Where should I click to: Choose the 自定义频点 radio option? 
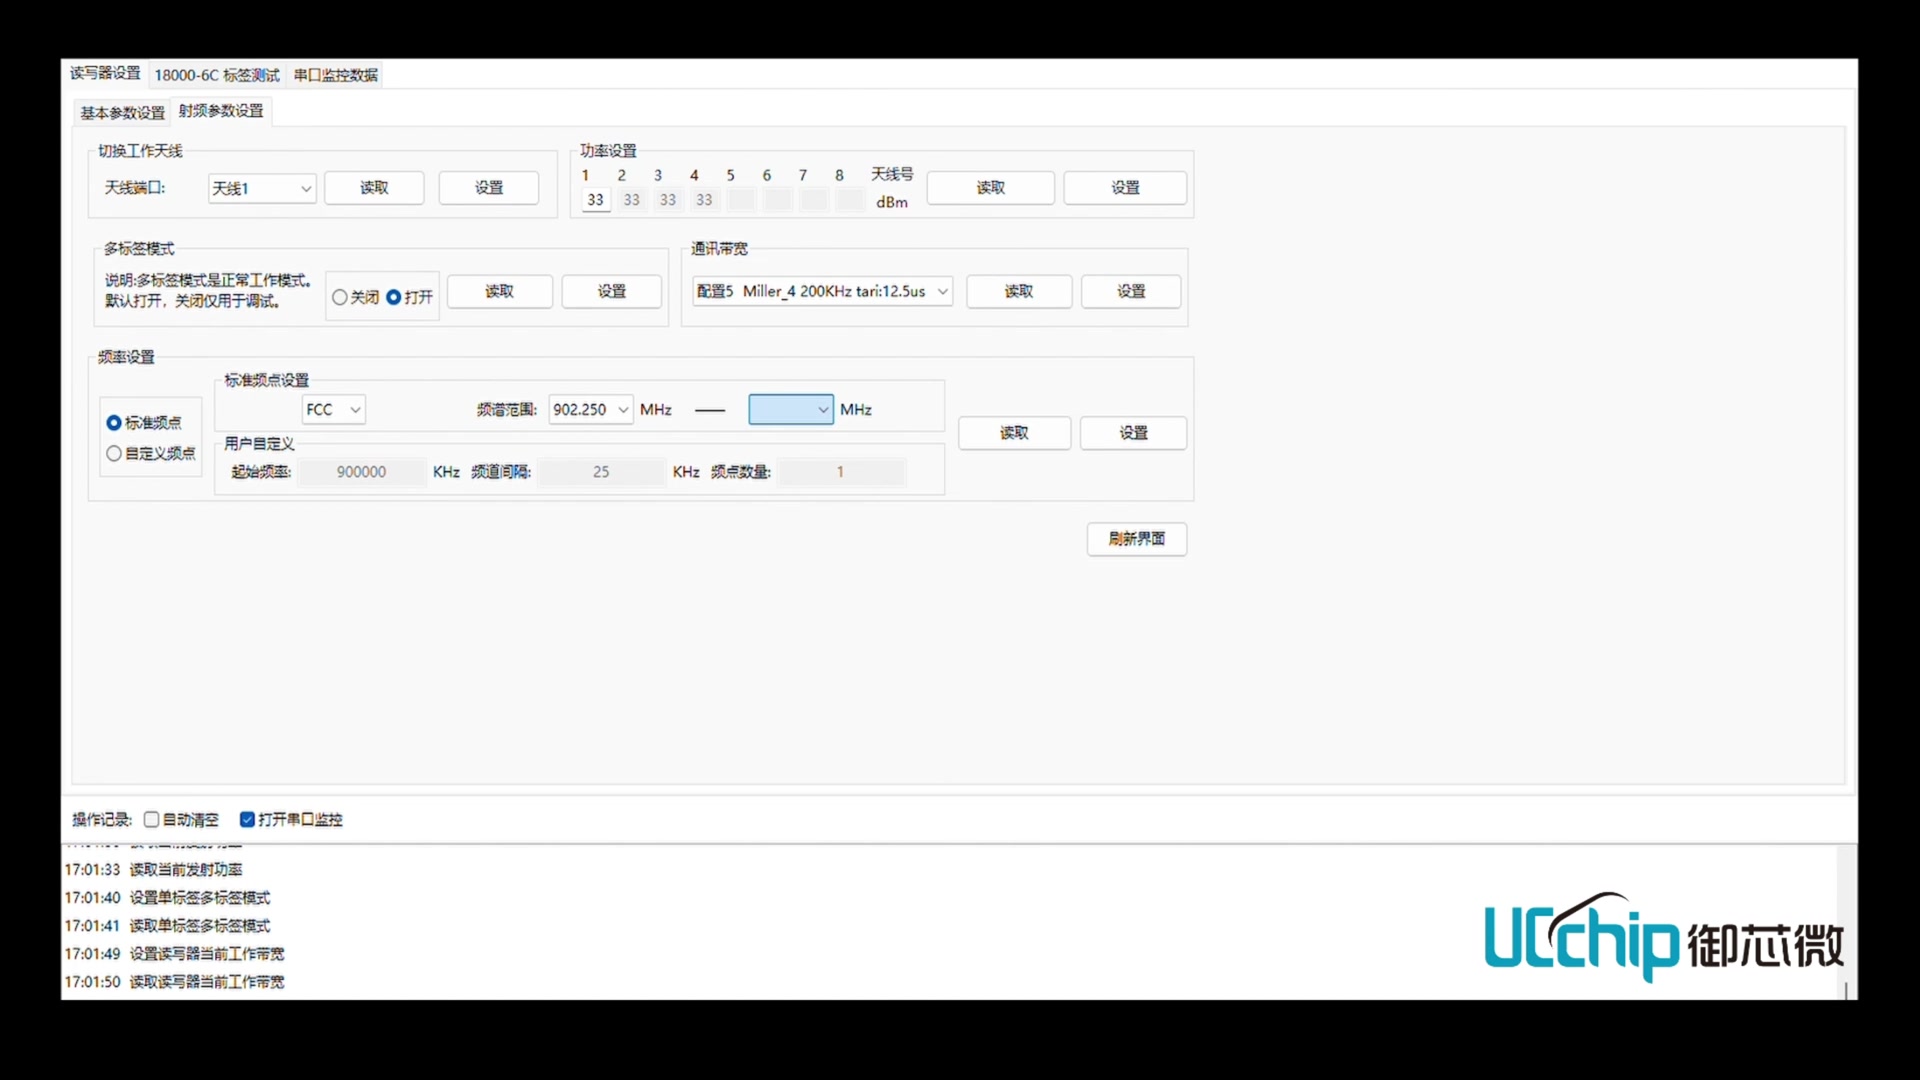click(114, 453)
